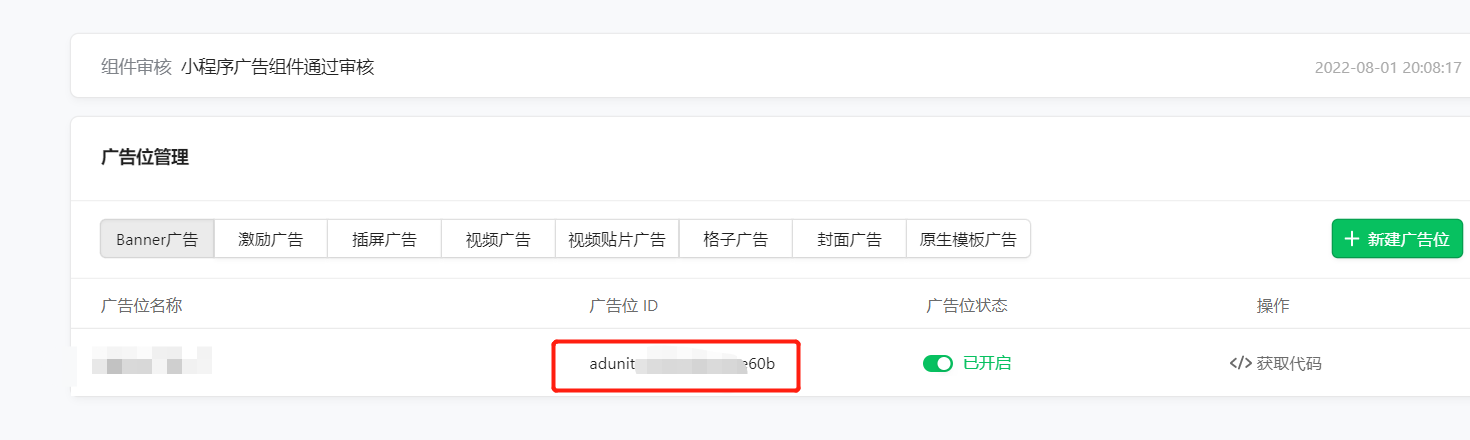Click the plus icon on 新建广告位
This screenshot has height=440, width=1470.
[x=1352, y=239]
